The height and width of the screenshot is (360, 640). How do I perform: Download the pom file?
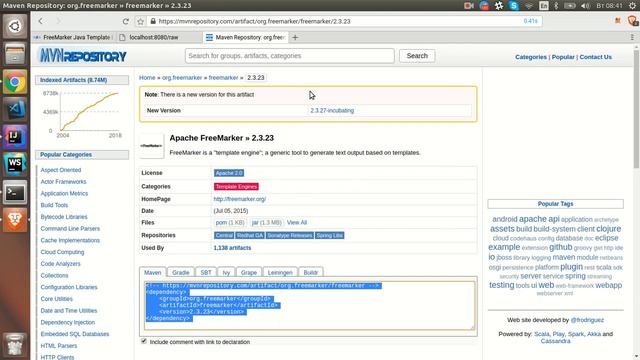(x=230, y=222)
